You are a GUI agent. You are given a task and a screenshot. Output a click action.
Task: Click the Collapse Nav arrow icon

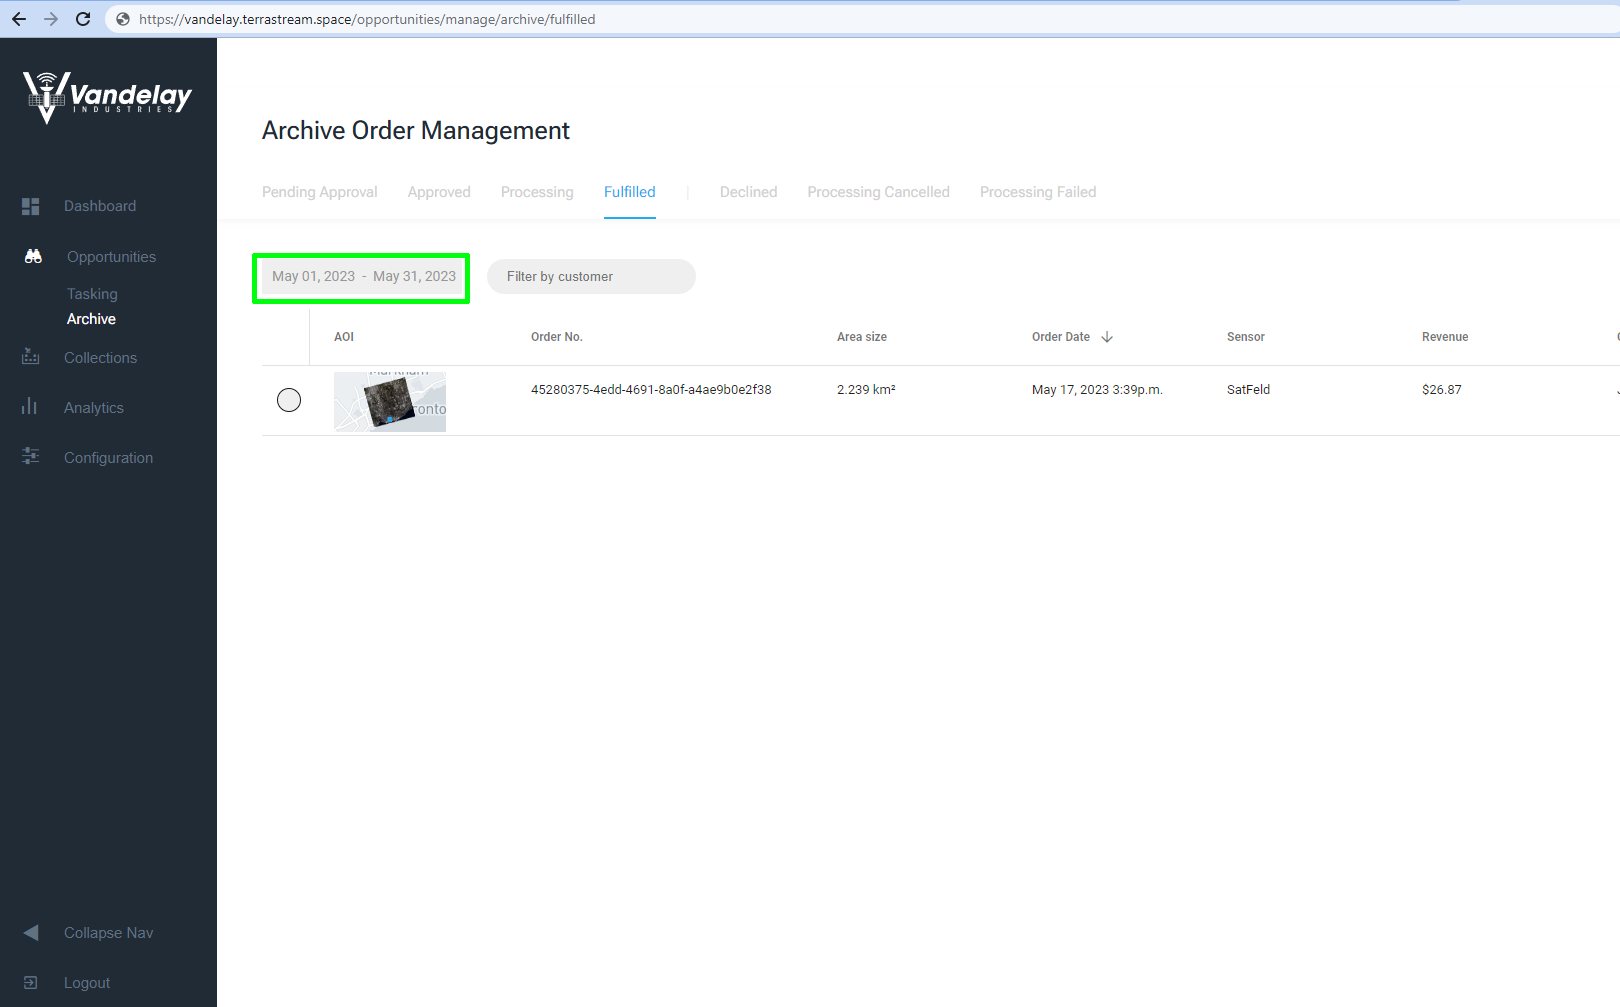[31, 932]
